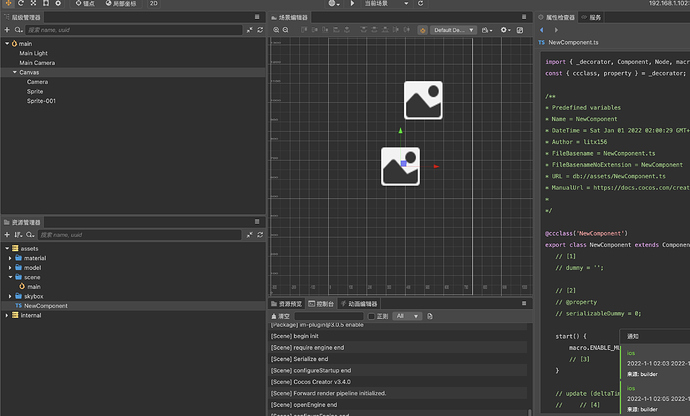Open the asset sort options

[x=18, y=235]
